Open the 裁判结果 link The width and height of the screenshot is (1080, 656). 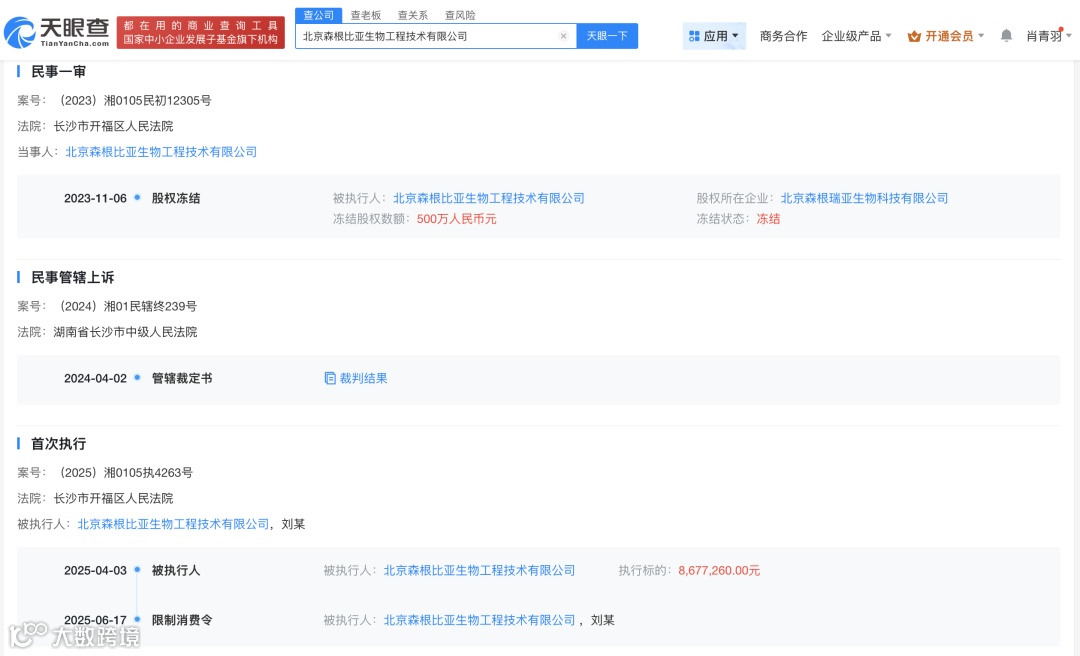[362, 378]
